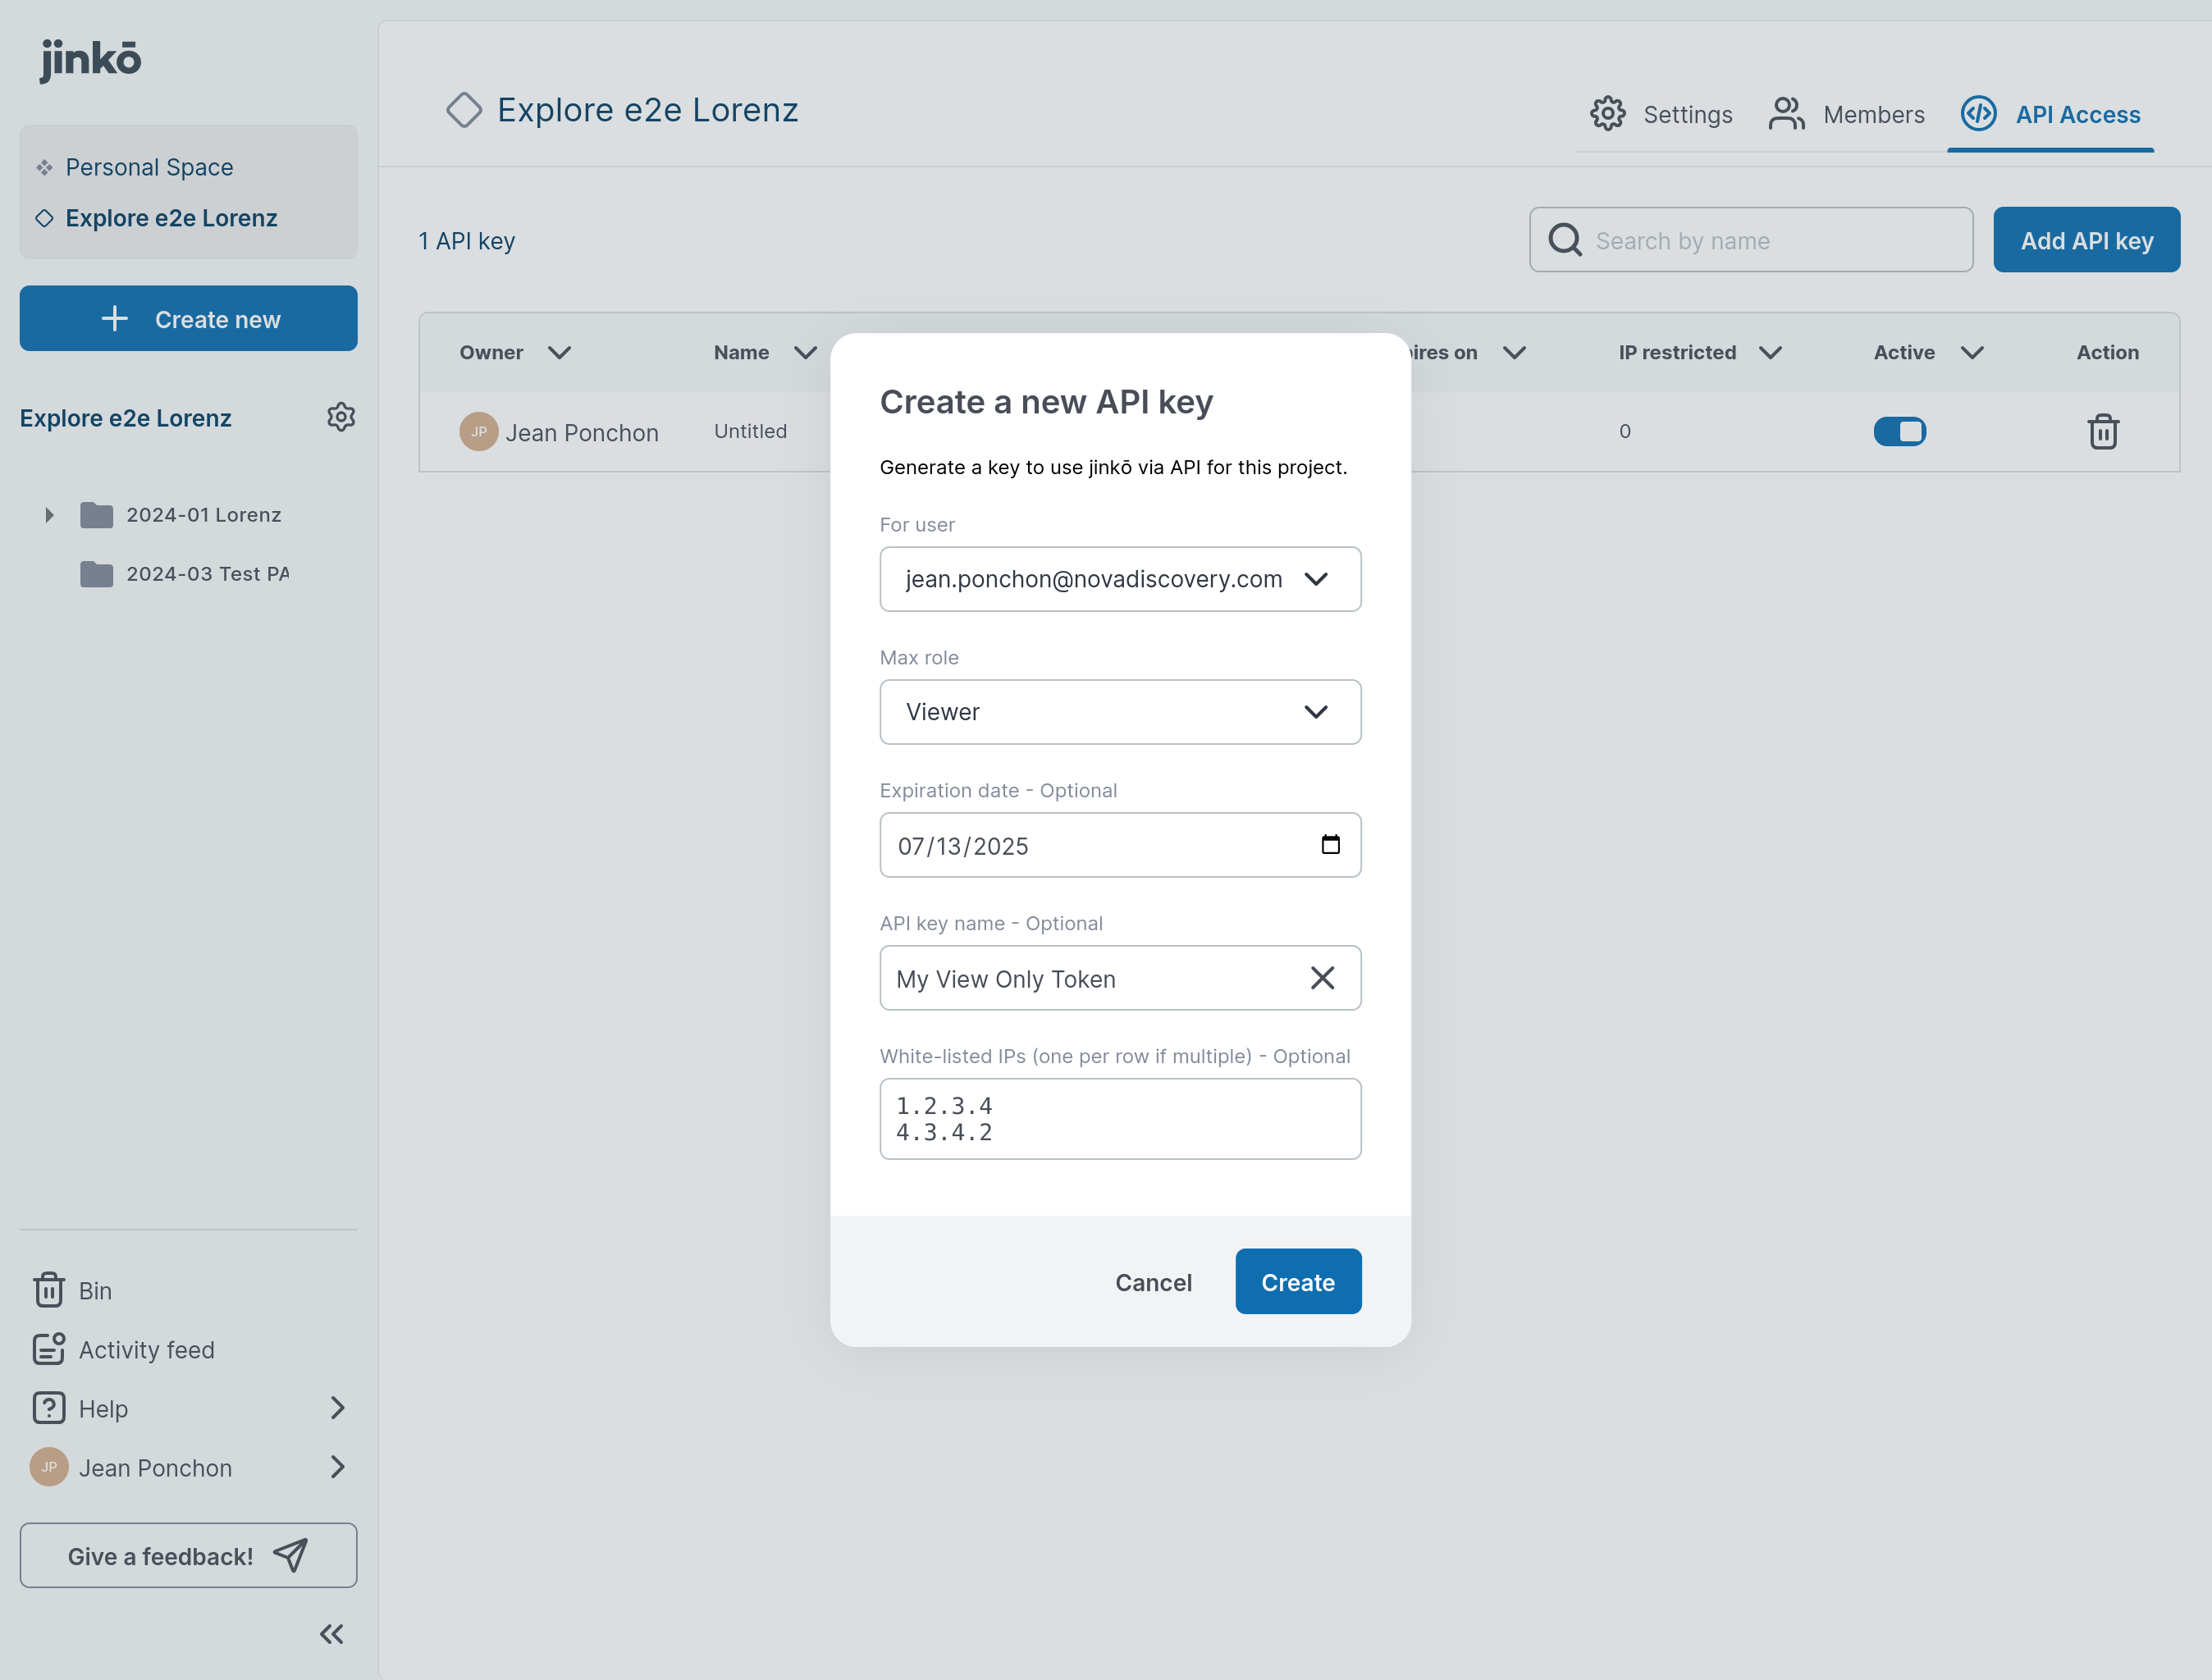2212x1680 pixels.
Task: Collapse sidebar with double chevron icon
Action: [331, 1634]
